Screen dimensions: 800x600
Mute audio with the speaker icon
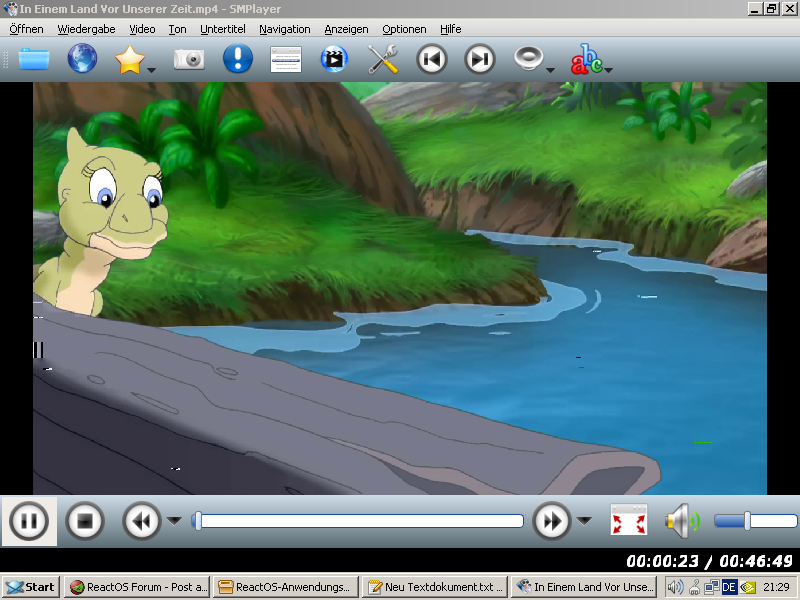coord(682,521)
